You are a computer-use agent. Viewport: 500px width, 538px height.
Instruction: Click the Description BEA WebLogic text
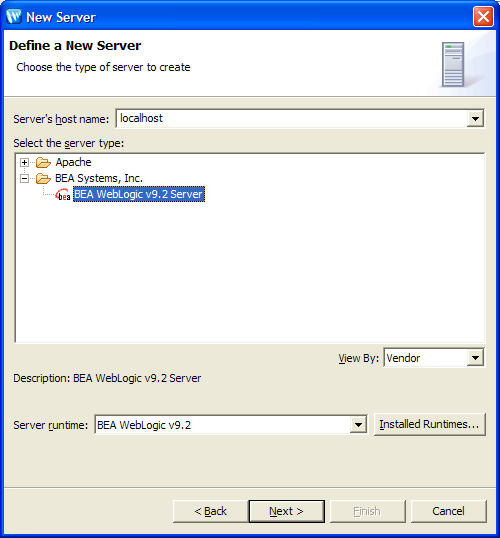coord(107,378)
